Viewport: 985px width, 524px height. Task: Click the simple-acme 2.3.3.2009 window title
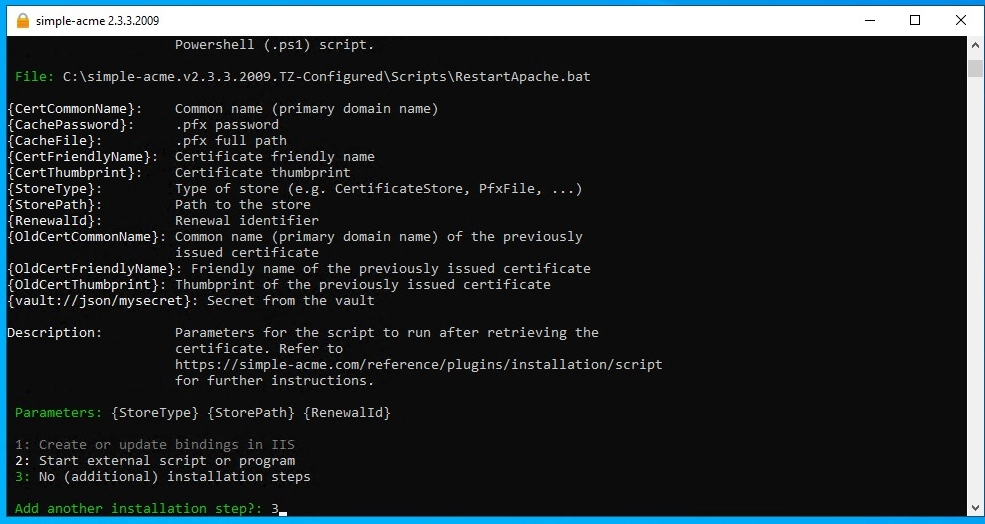click(97, 21)
